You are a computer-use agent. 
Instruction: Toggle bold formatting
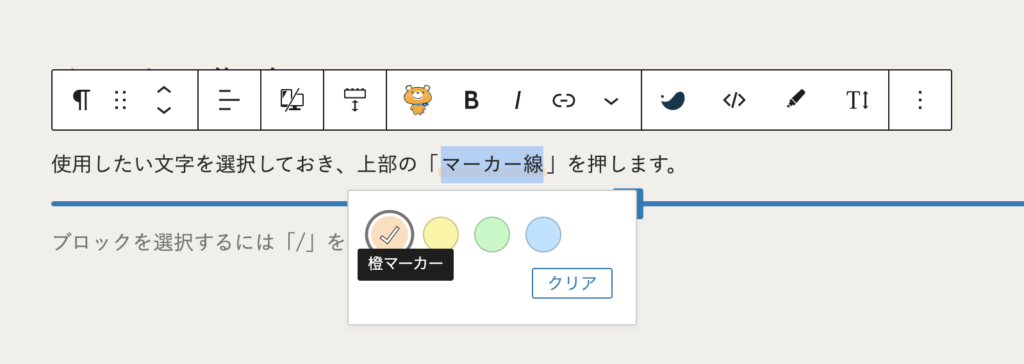coord(471,100)
